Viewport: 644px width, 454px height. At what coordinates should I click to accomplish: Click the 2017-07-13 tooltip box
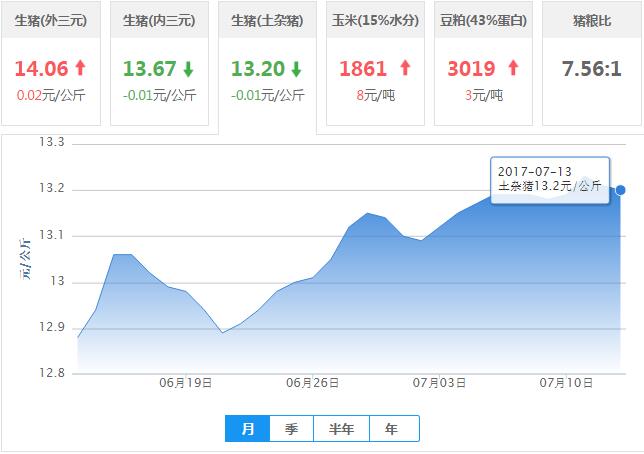click(550, 180)
